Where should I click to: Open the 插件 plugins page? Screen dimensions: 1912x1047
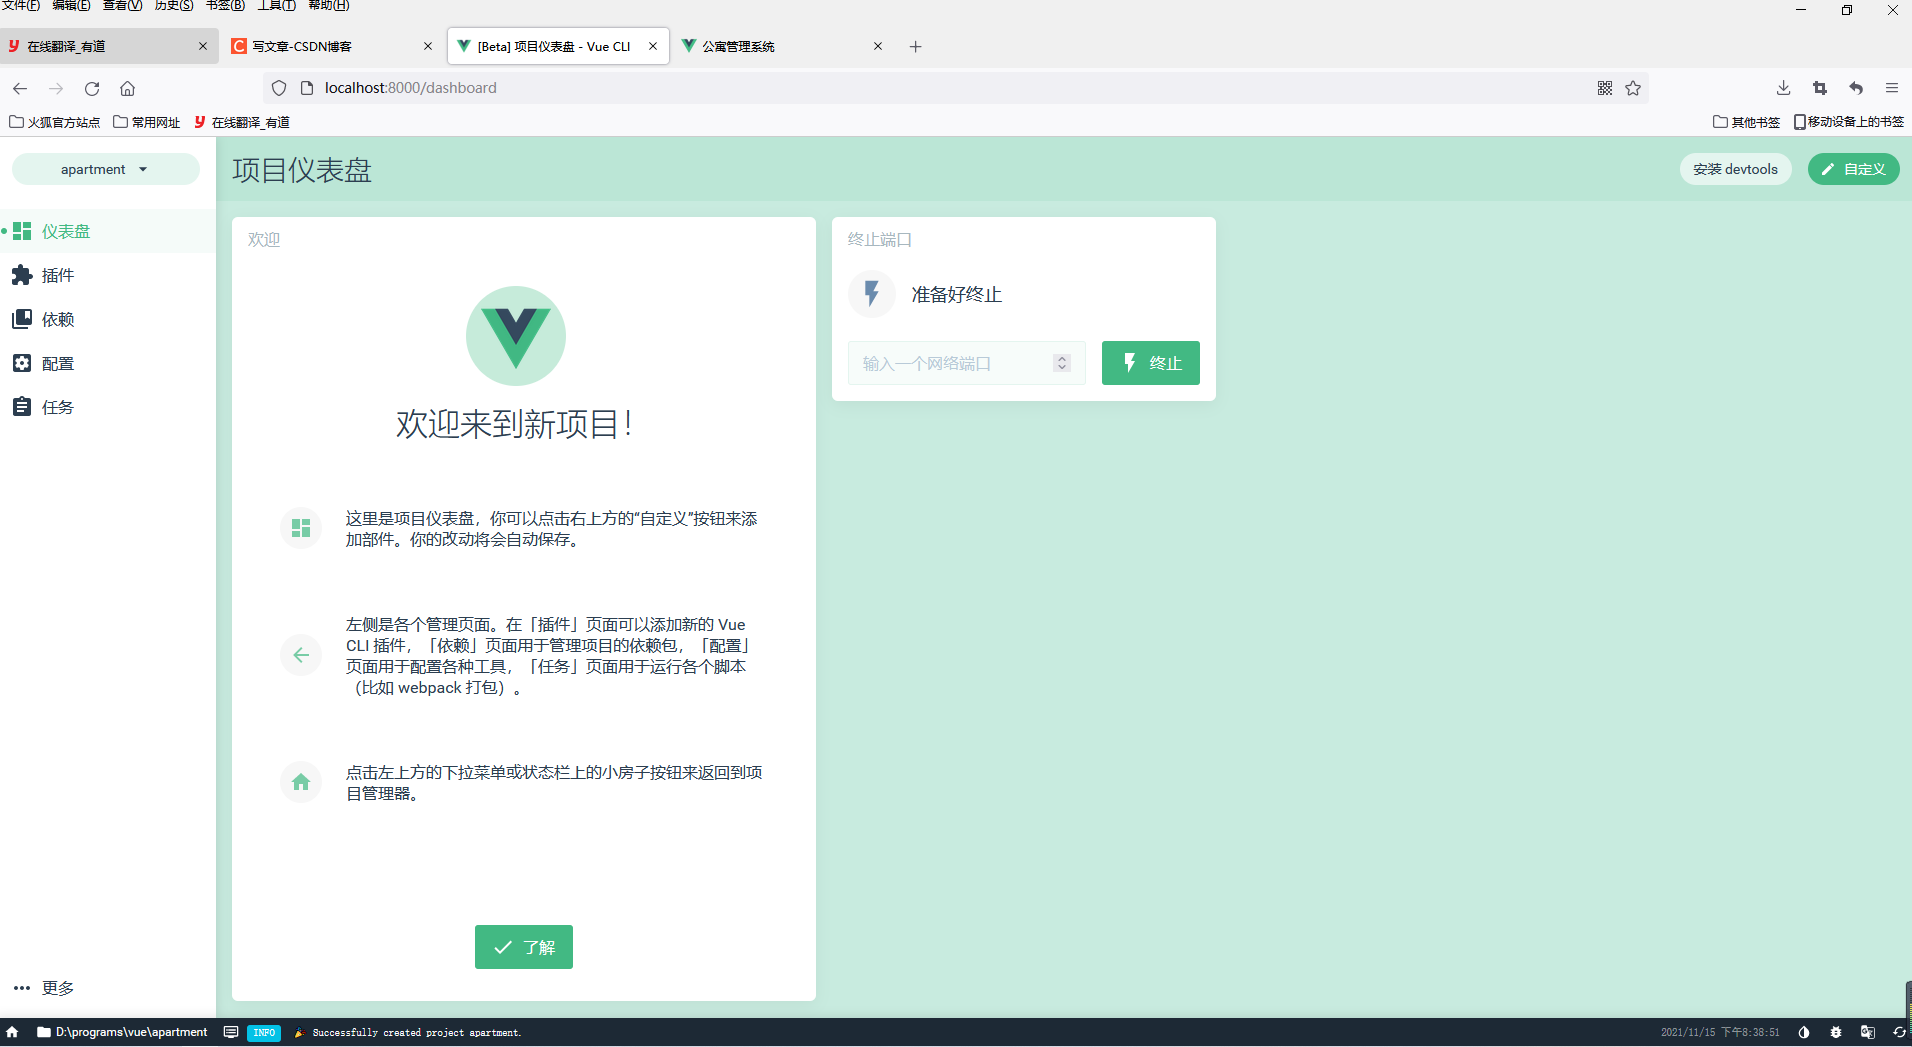coord(108,275)
